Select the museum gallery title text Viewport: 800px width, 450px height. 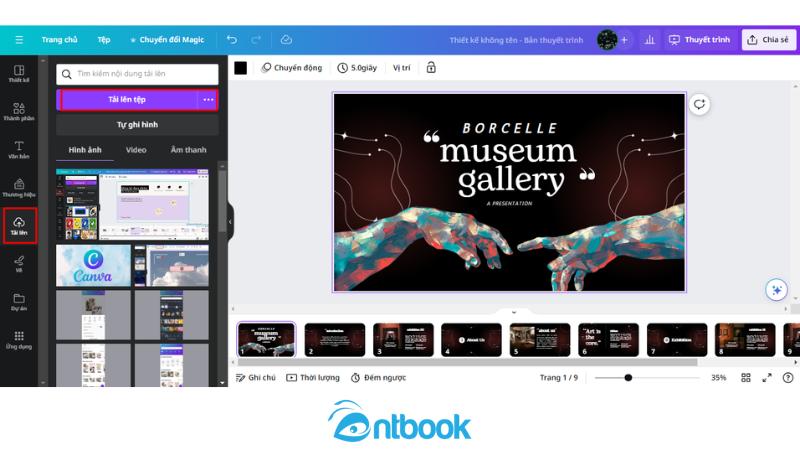pyautogui.click(x=509, y=165)
